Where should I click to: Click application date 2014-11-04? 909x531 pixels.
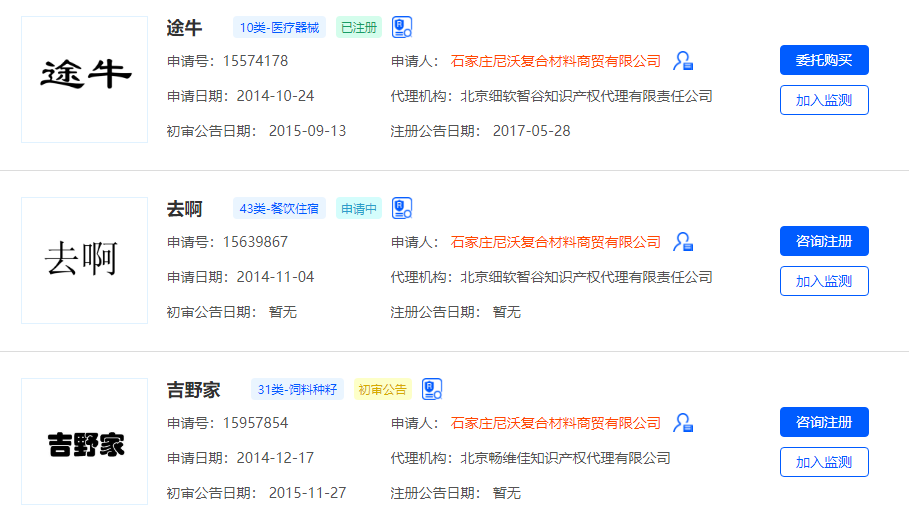point(275,277)
